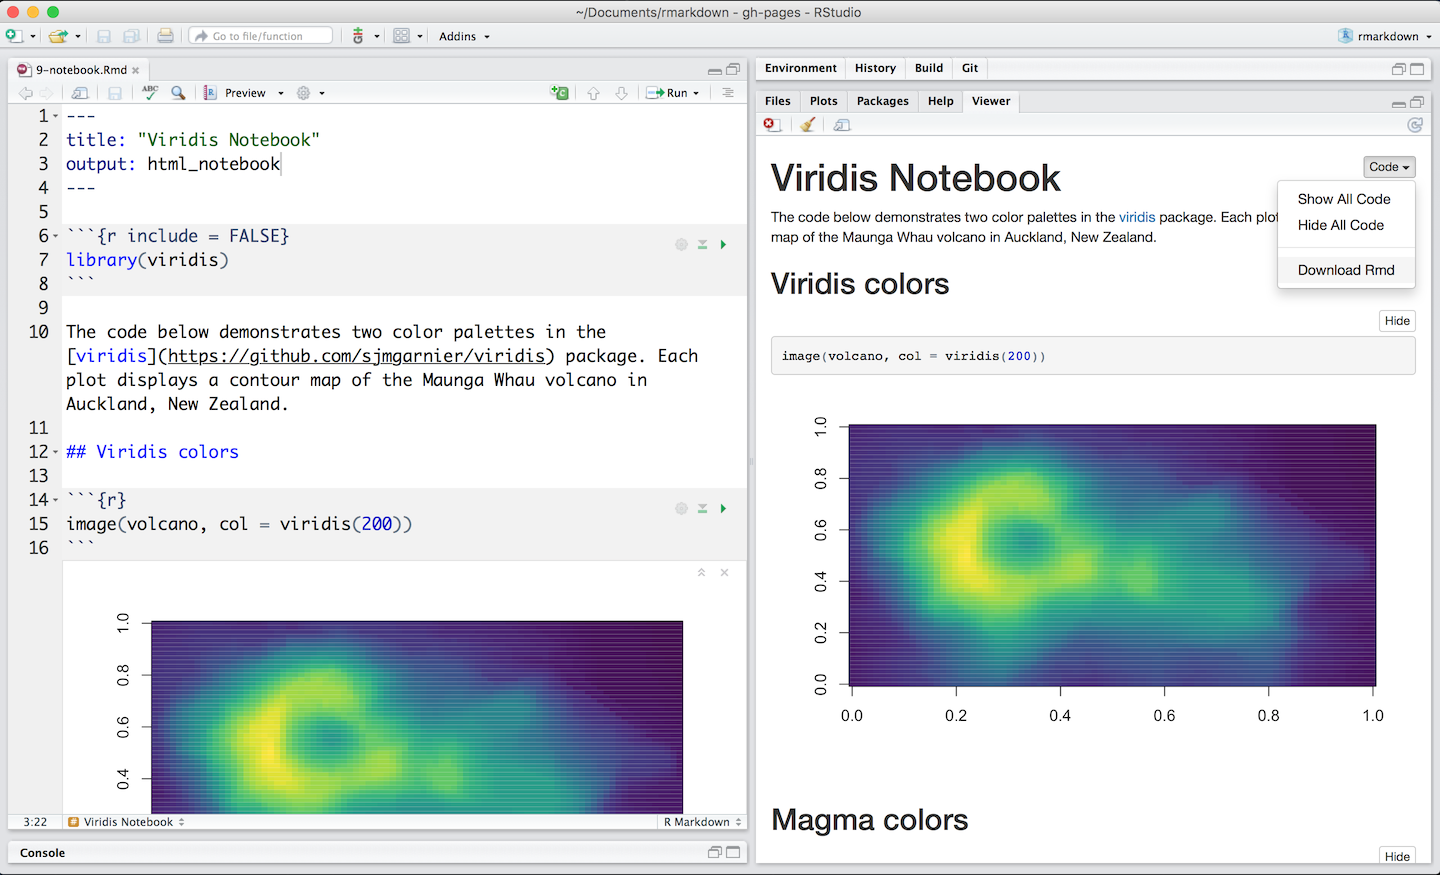Maximize the Console pane
The width and height of the screenshot is (1440, 875).
[733, 853]
